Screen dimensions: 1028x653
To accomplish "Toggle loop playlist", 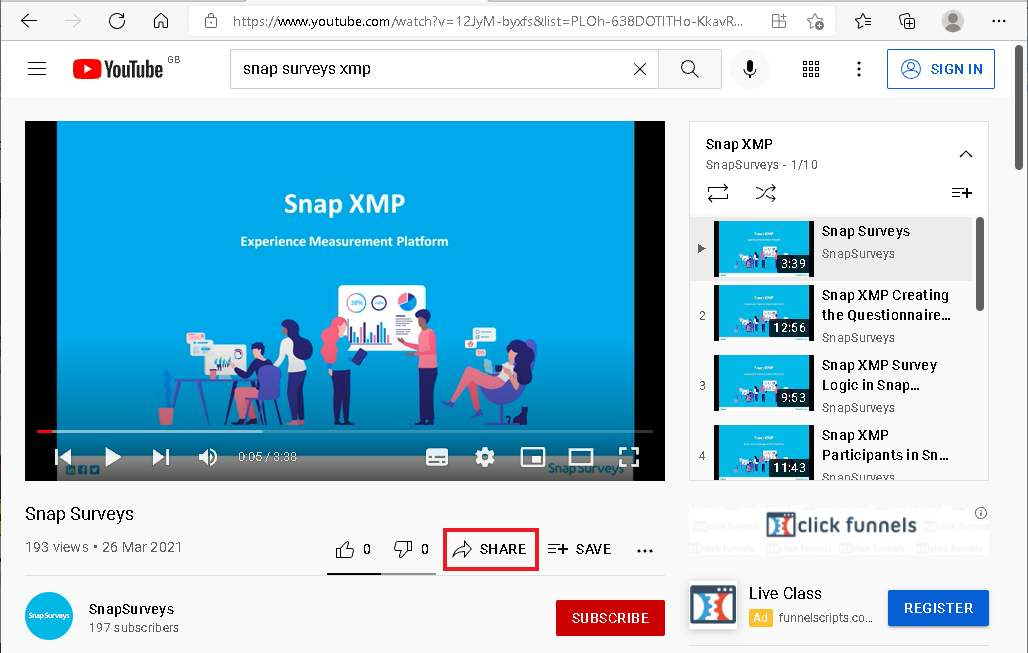I will 718,193.
